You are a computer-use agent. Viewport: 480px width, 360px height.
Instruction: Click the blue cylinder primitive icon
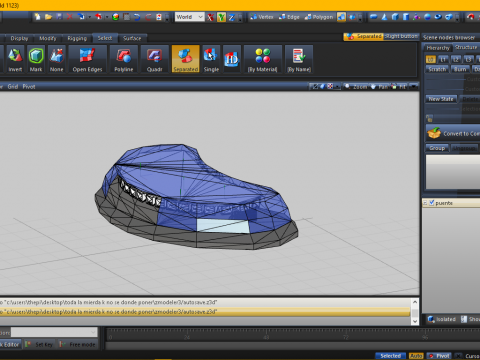pos(406,17)
